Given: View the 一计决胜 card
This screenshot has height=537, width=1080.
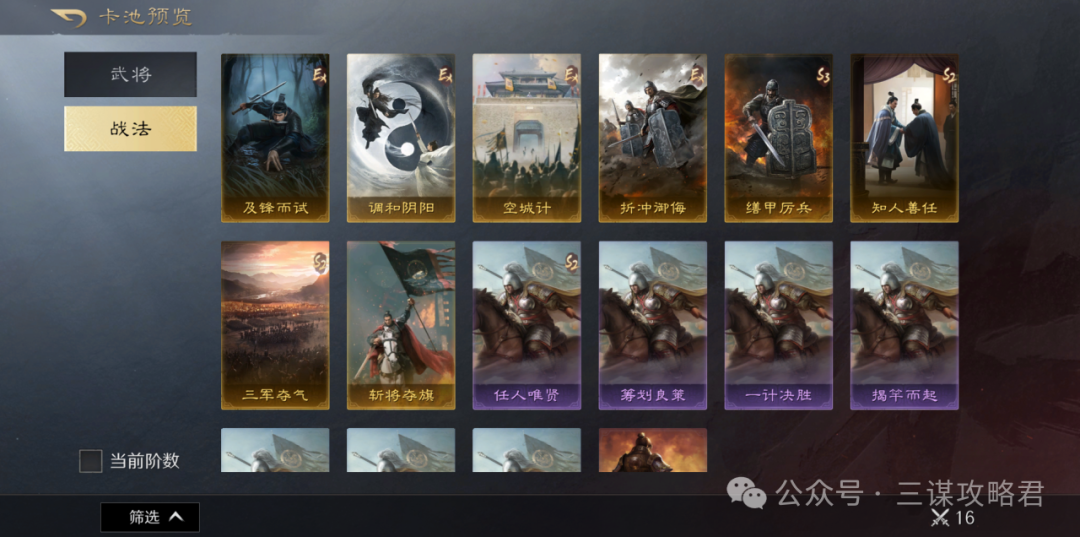Looking at the screenshot, I should coord(778,326).
